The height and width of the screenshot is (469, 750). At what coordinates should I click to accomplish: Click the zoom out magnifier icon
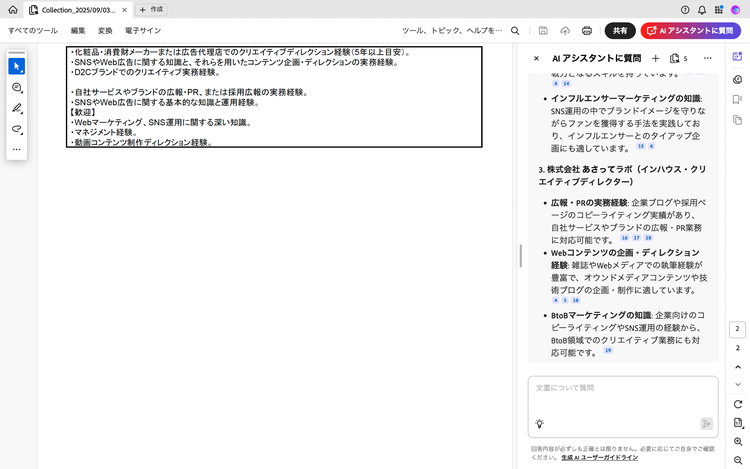[738, 459]
